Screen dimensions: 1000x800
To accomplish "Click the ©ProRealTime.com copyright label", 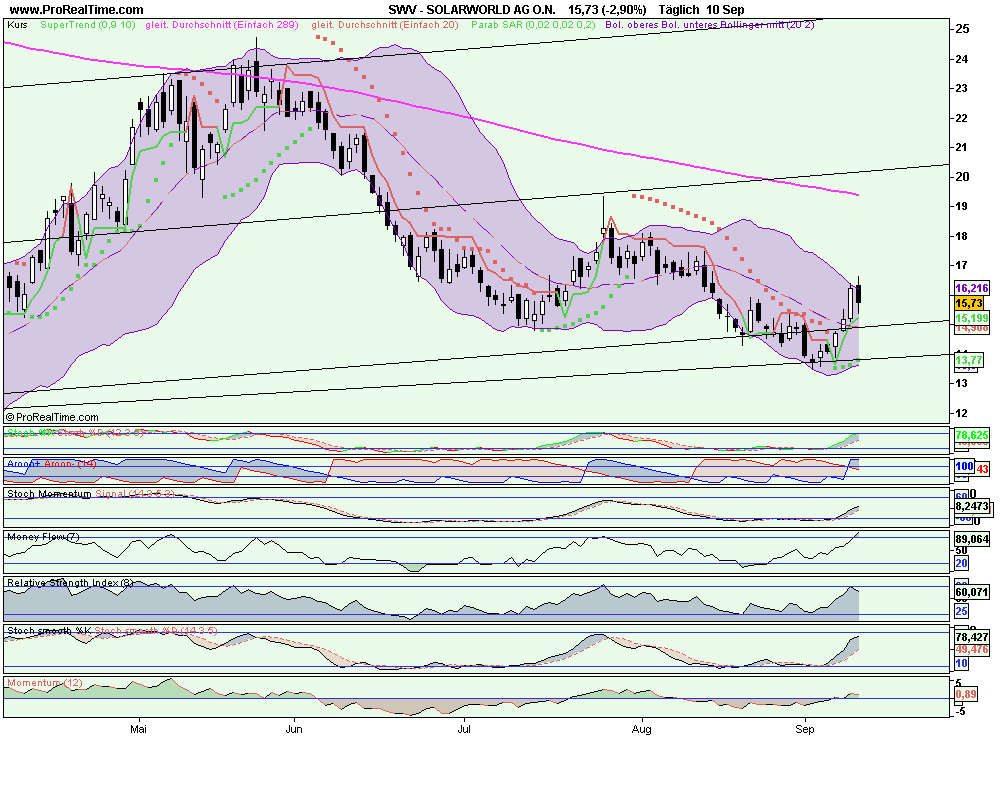I will tap(52, 417).
